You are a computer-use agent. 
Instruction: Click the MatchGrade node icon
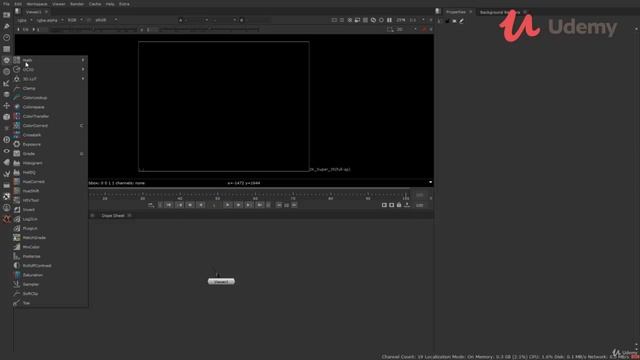tap(17, 238)
